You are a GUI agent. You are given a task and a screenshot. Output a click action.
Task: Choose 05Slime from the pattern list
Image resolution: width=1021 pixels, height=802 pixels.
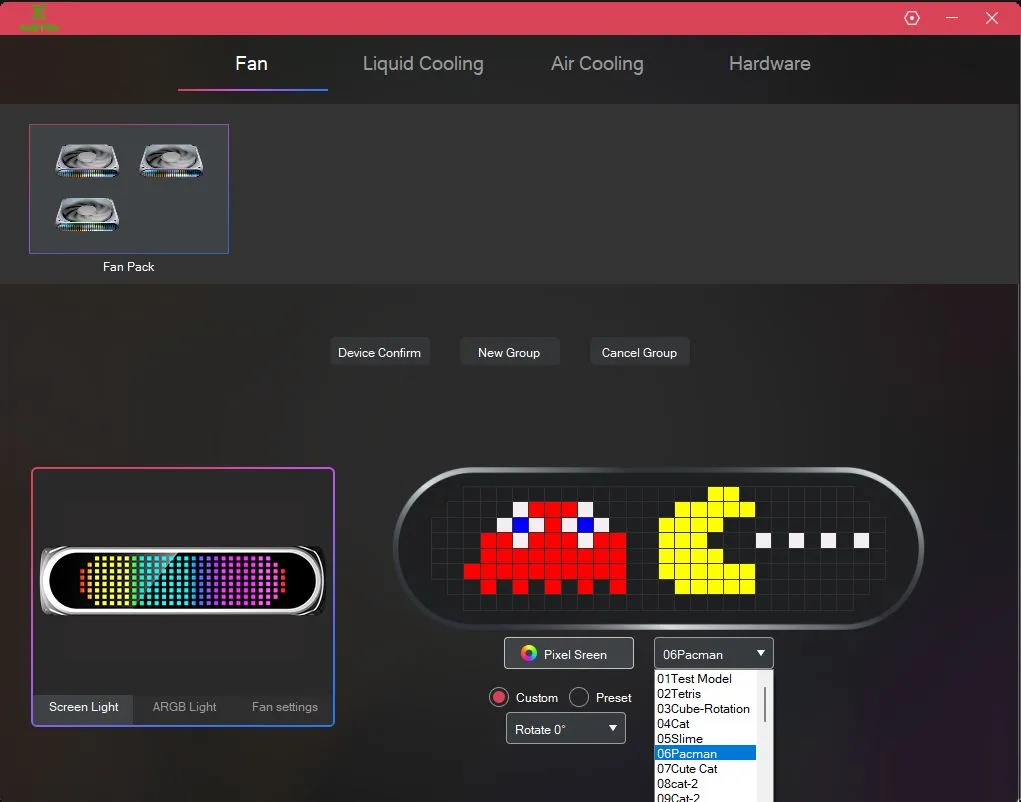point(705,739)
